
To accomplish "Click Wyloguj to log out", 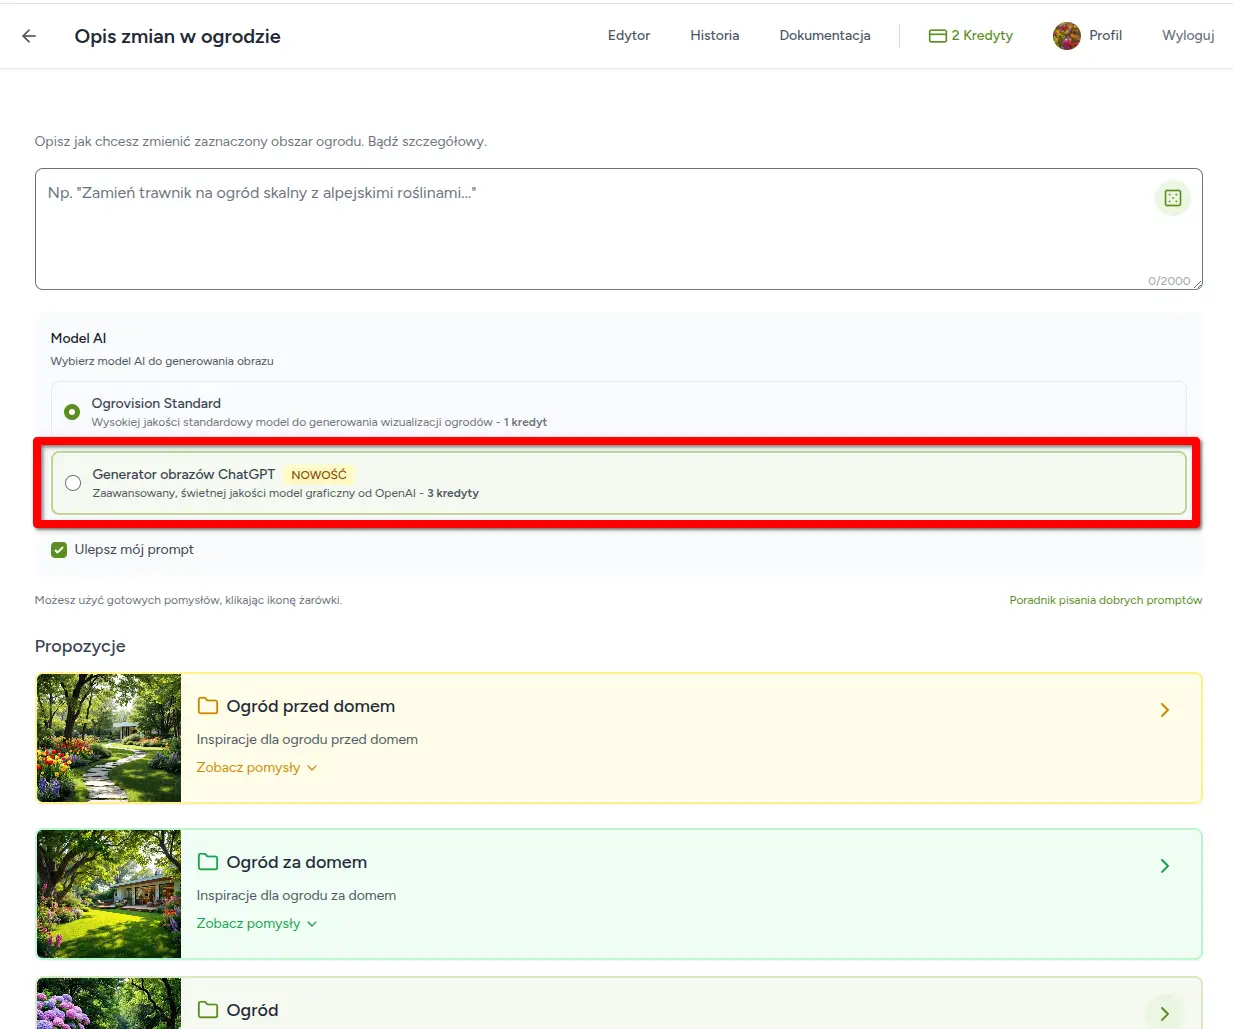I will coord(1187,35).
